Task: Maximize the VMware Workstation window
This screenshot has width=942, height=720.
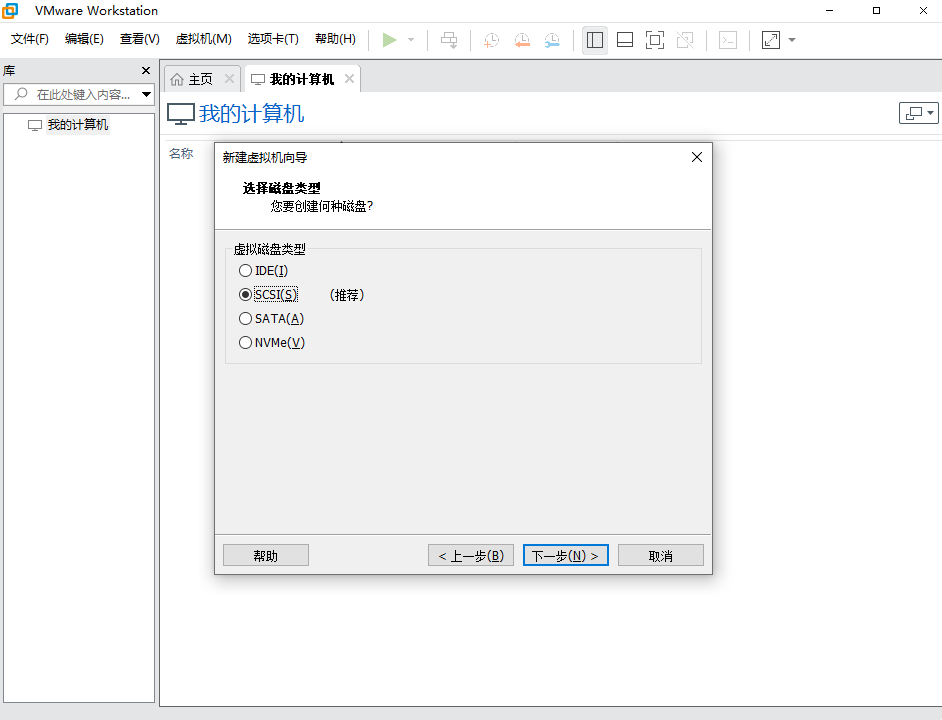Action: click(x=876, y=11)
